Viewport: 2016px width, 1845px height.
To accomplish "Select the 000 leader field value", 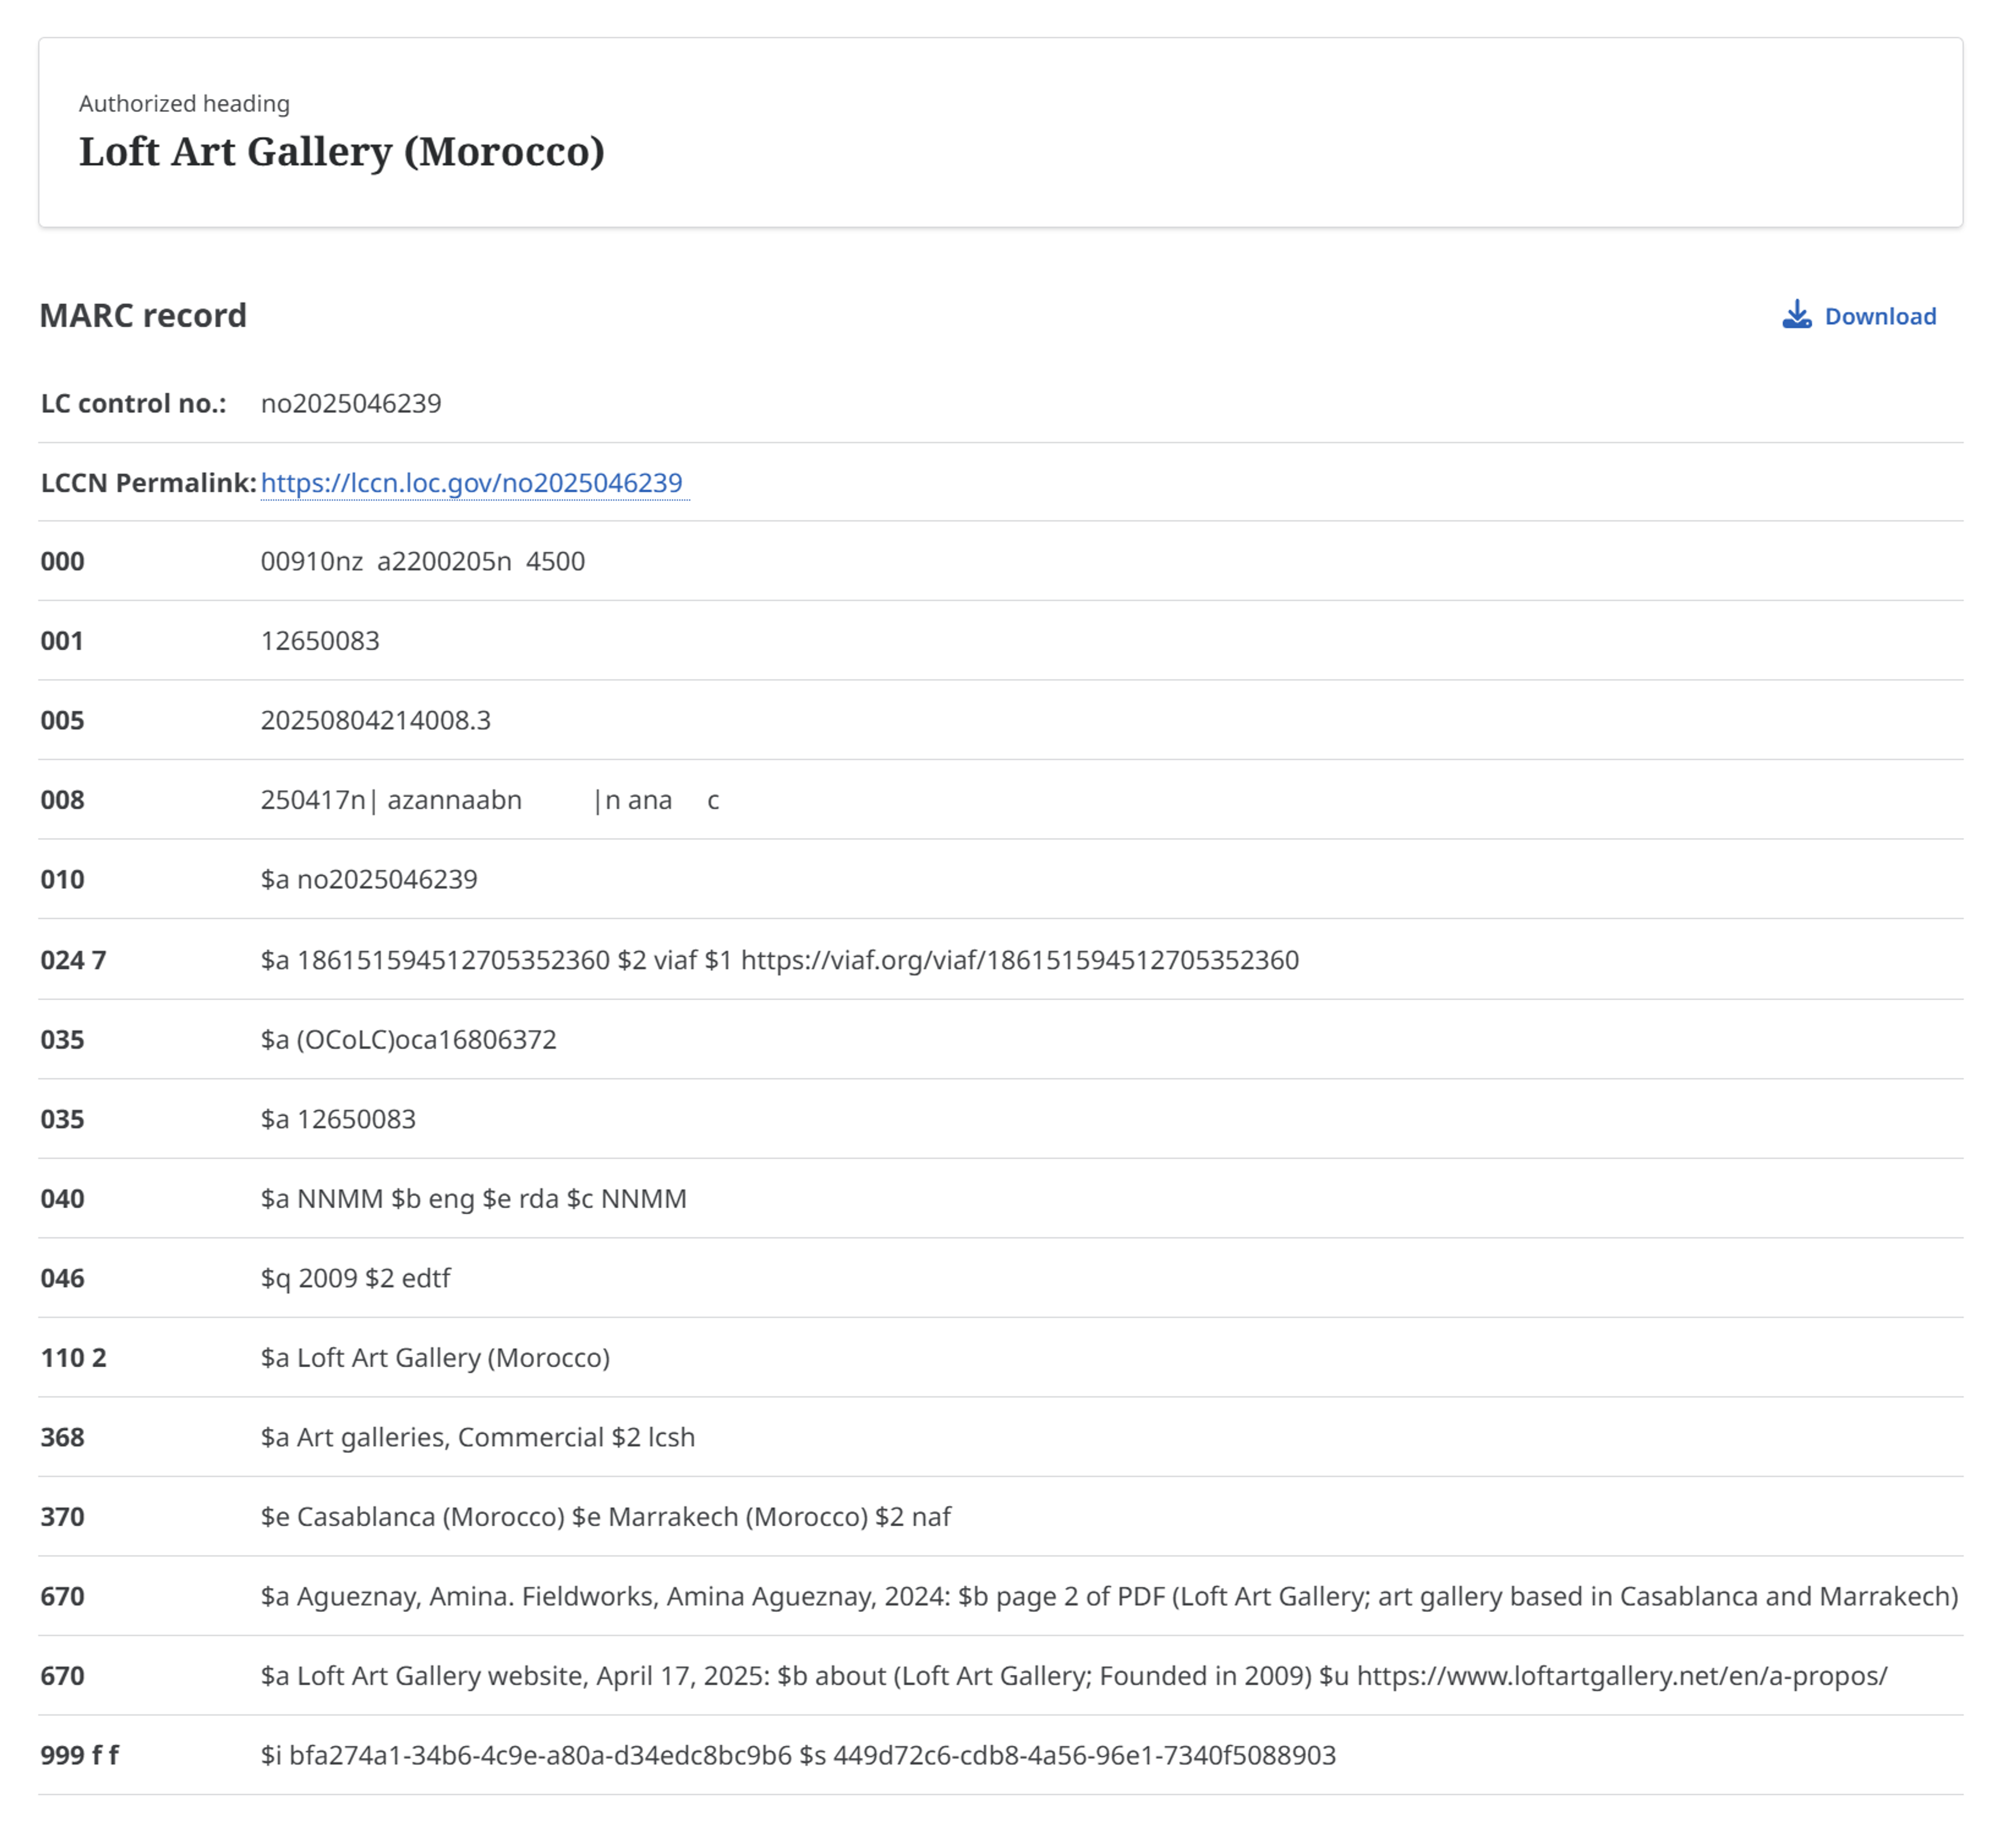I will (423, 562).
